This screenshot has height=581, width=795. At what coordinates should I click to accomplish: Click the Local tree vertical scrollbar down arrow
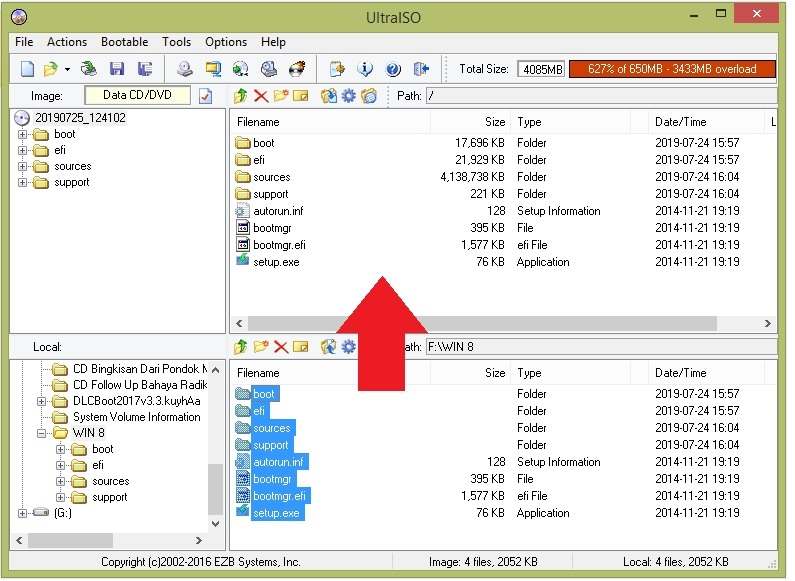tap(215, 524)
